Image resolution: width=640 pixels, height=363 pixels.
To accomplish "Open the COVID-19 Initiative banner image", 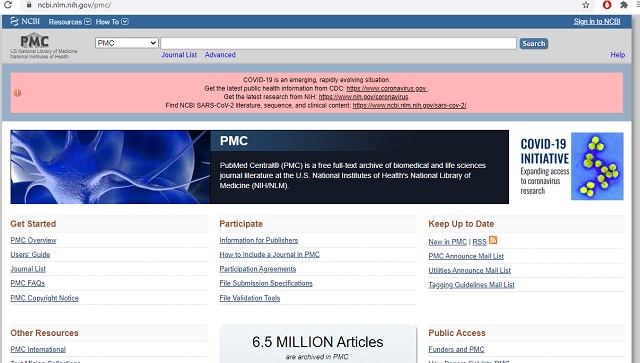I will tap(571, 166).
